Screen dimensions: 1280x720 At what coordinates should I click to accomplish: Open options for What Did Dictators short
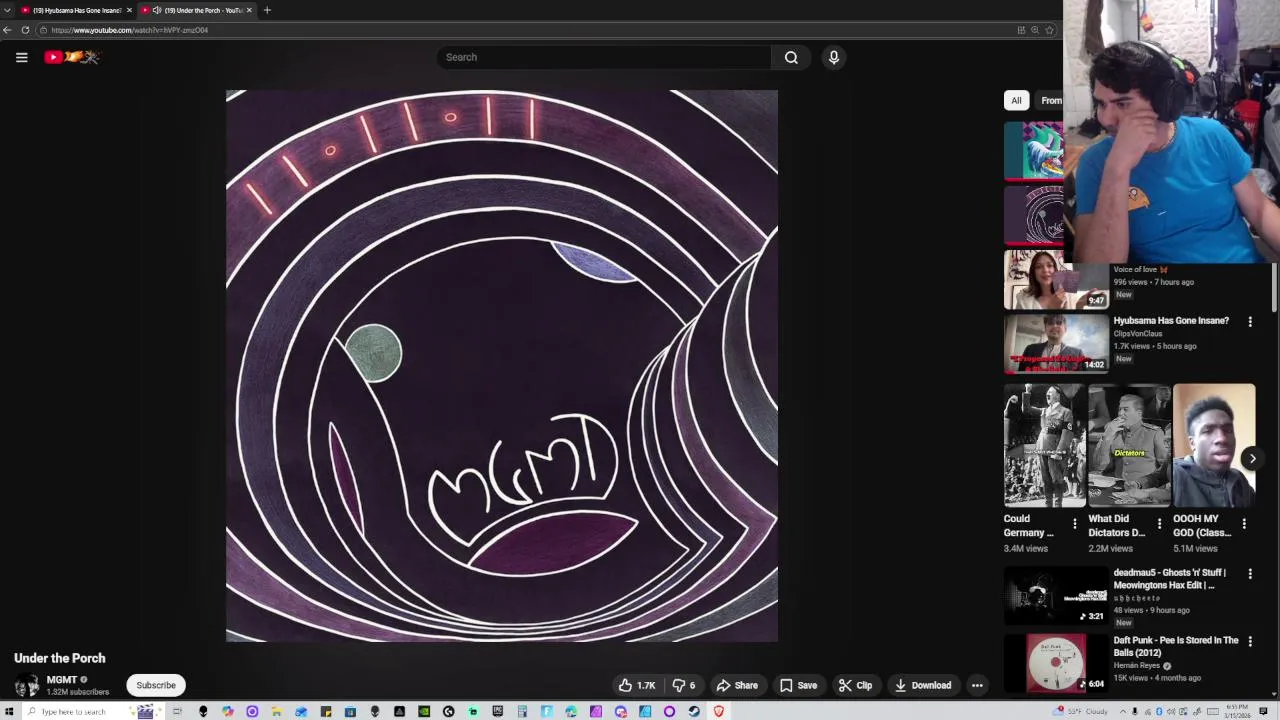(x=1159, y=523)
